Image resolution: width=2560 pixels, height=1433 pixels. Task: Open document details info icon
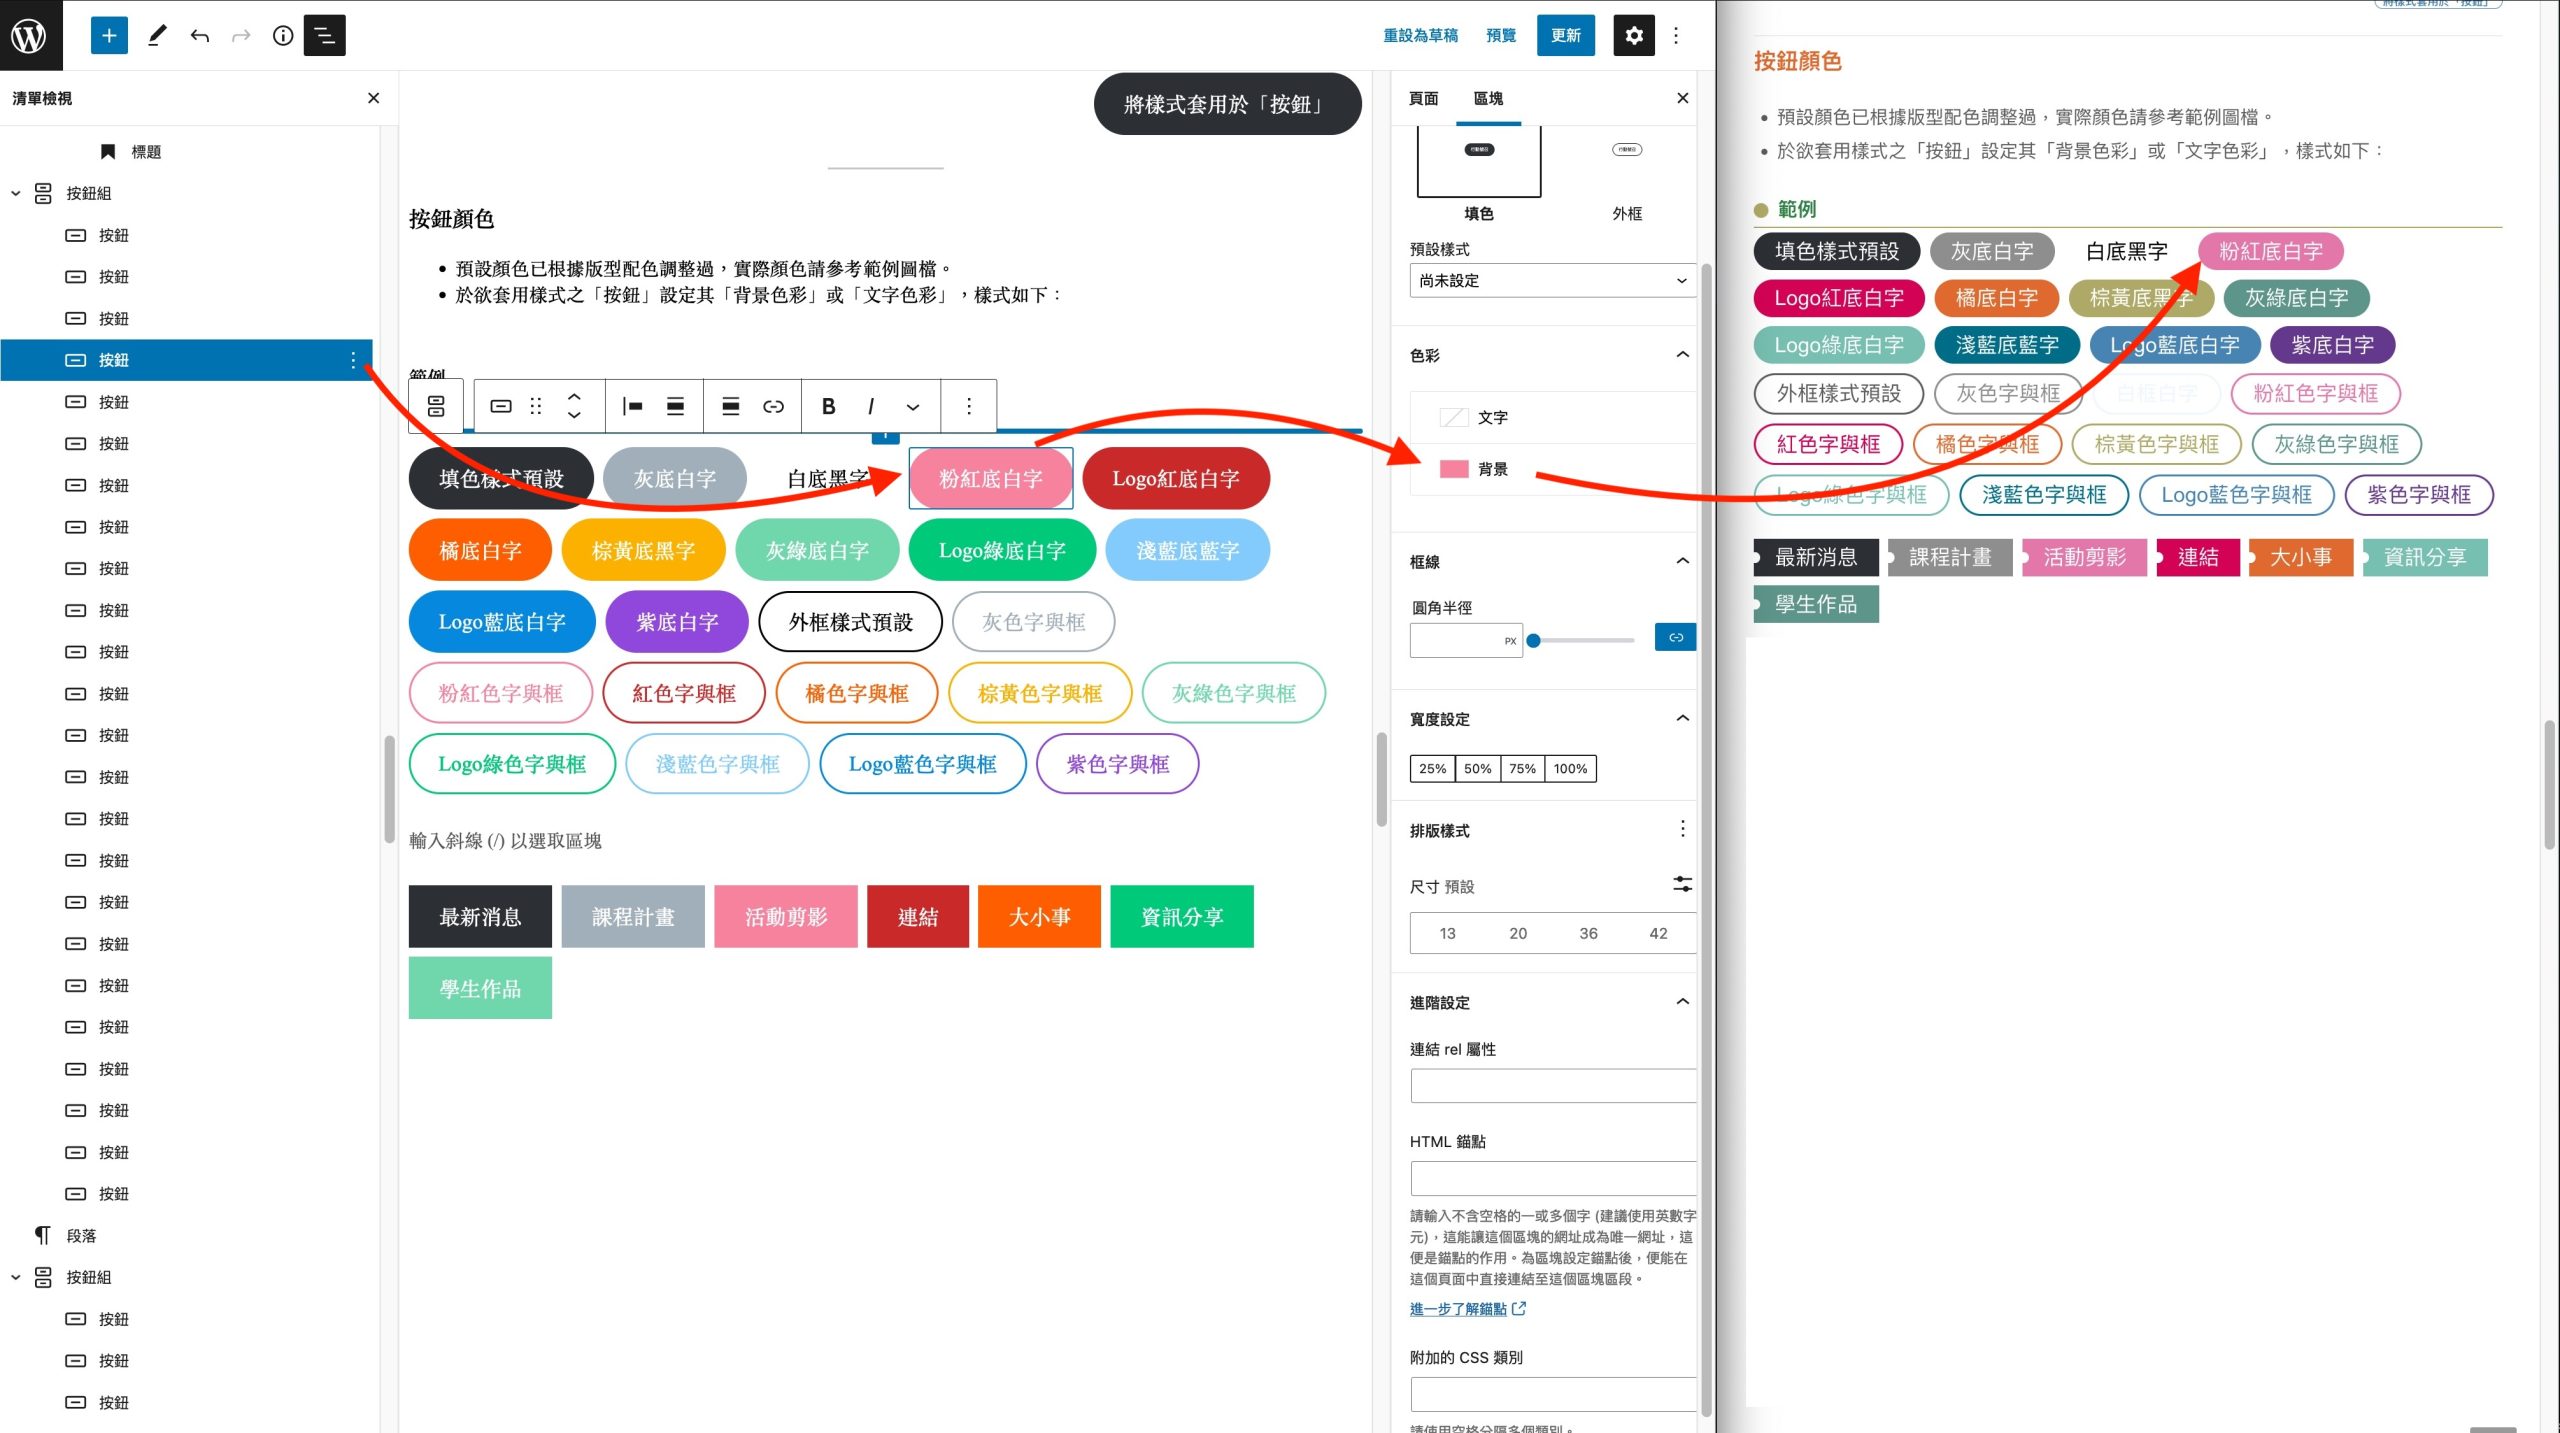283,36
